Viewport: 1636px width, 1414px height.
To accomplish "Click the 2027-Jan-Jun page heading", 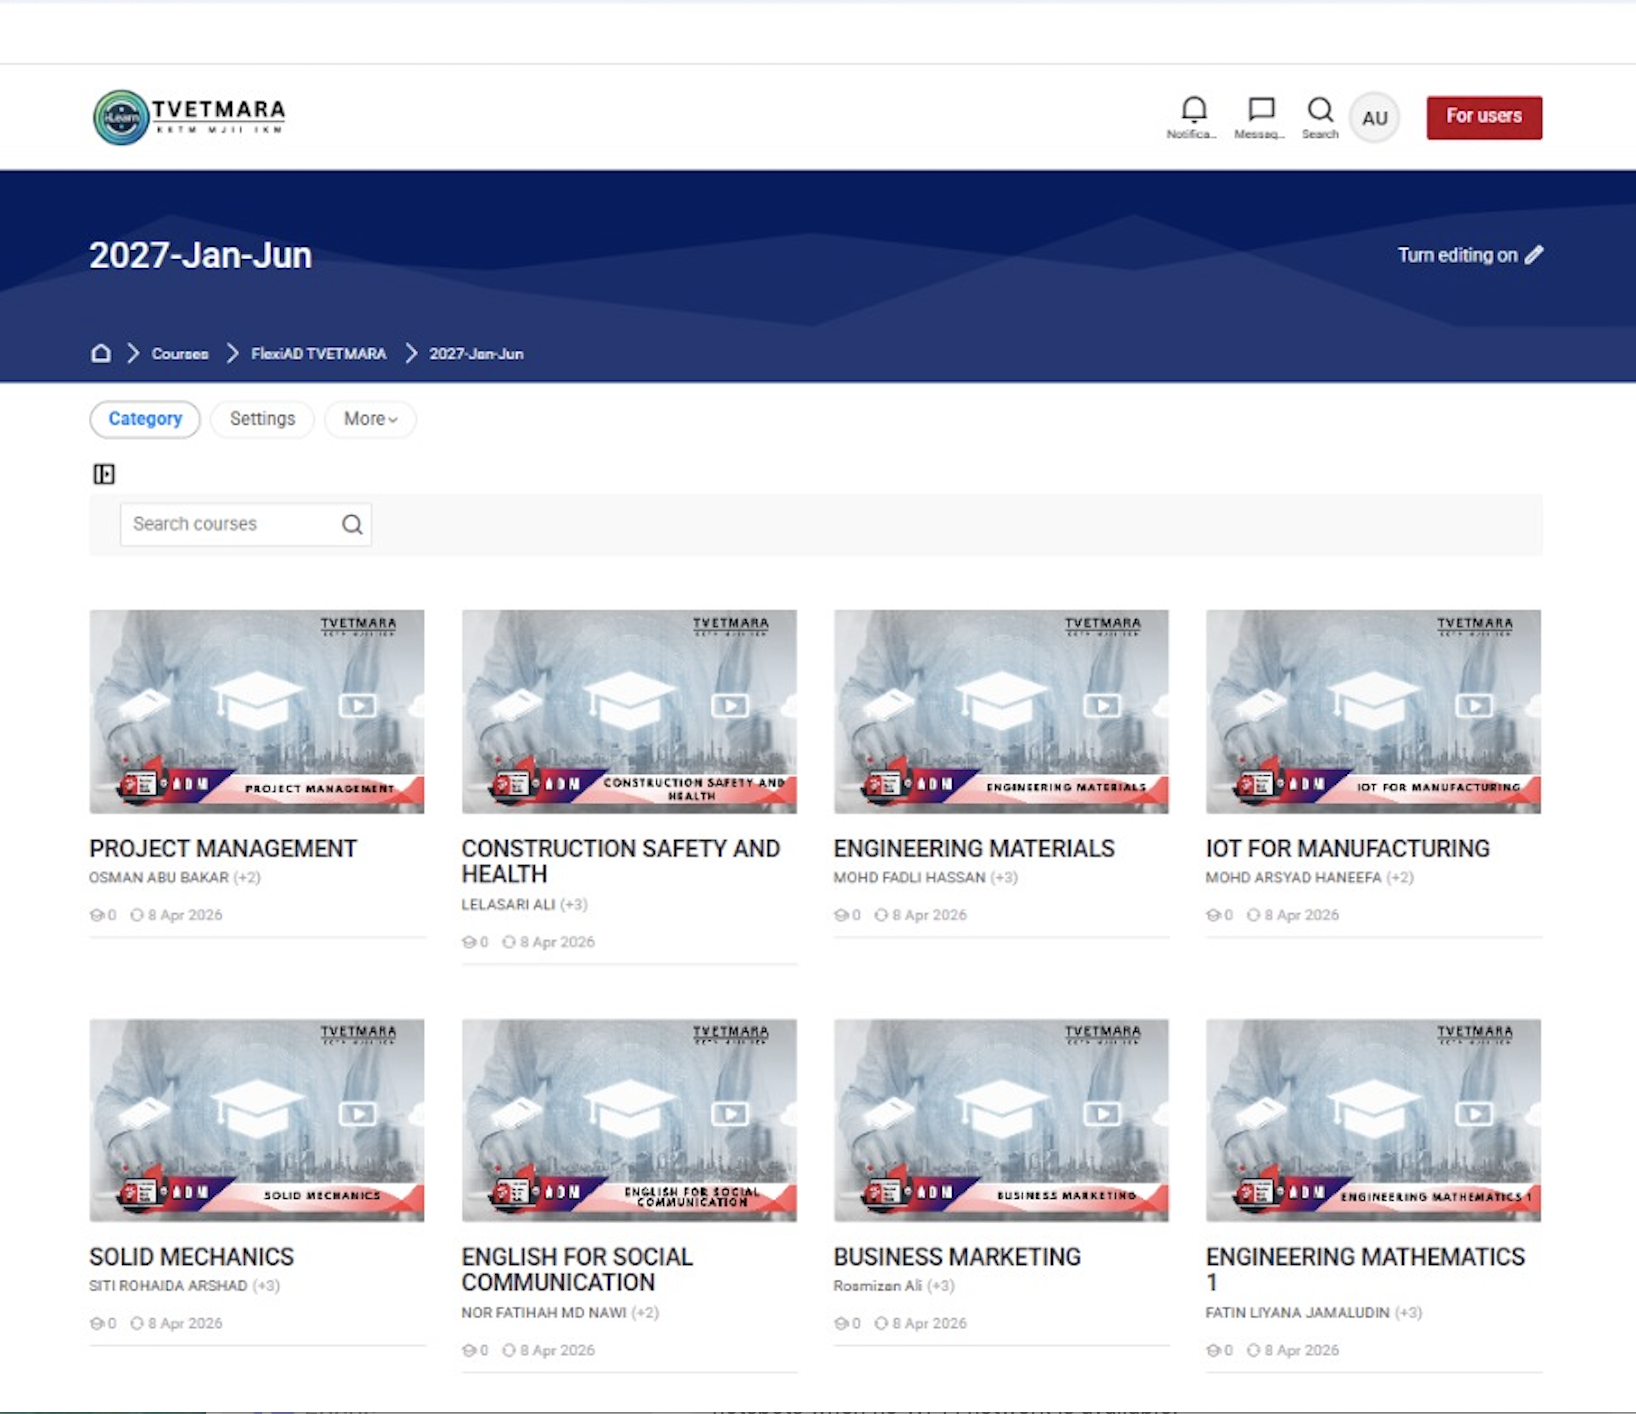I will click(200, 255).
